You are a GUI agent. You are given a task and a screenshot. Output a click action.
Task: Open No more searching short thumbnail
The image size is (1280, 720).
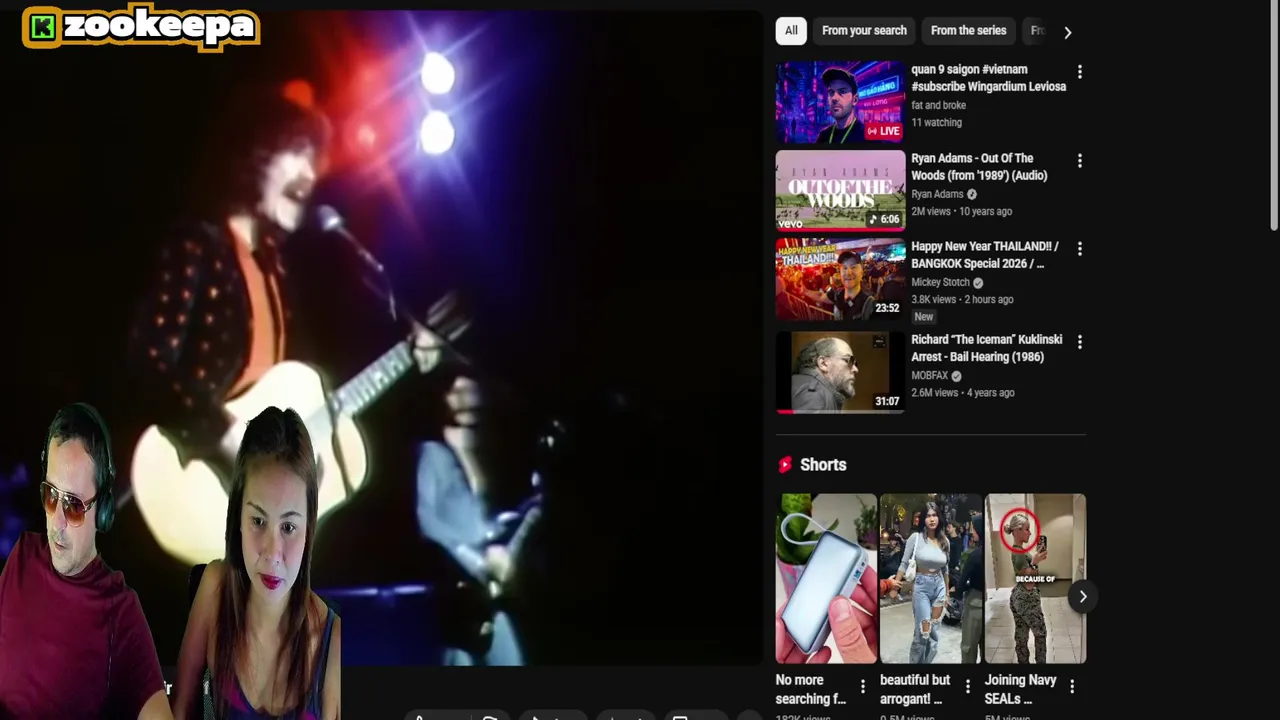click(x=826, y=578)
